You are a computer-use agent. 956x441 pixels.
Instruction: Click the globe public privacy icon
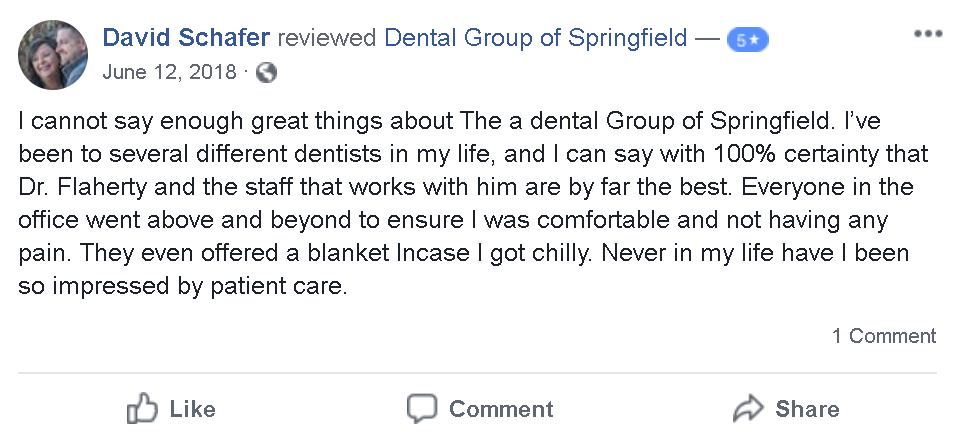(x=266, y=72)
